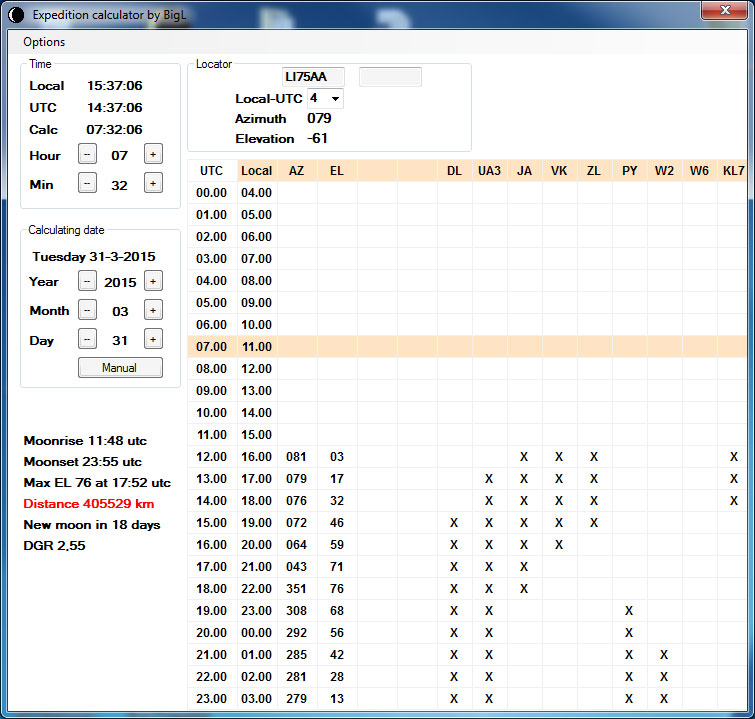
Task: Click the JA column header
Action: coord(524,171)
